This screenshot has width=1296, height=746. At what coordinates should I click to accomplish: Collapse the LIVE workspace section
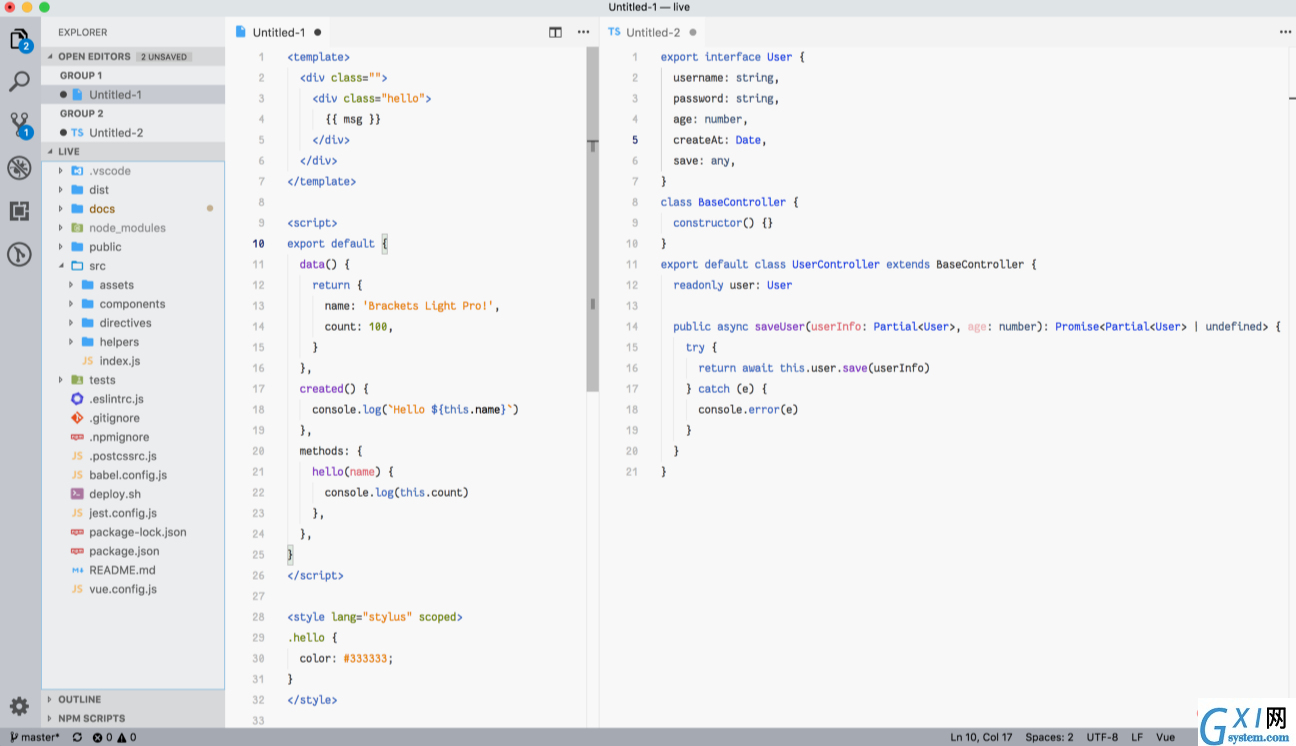pyautogui.click(x=50, y=152)
